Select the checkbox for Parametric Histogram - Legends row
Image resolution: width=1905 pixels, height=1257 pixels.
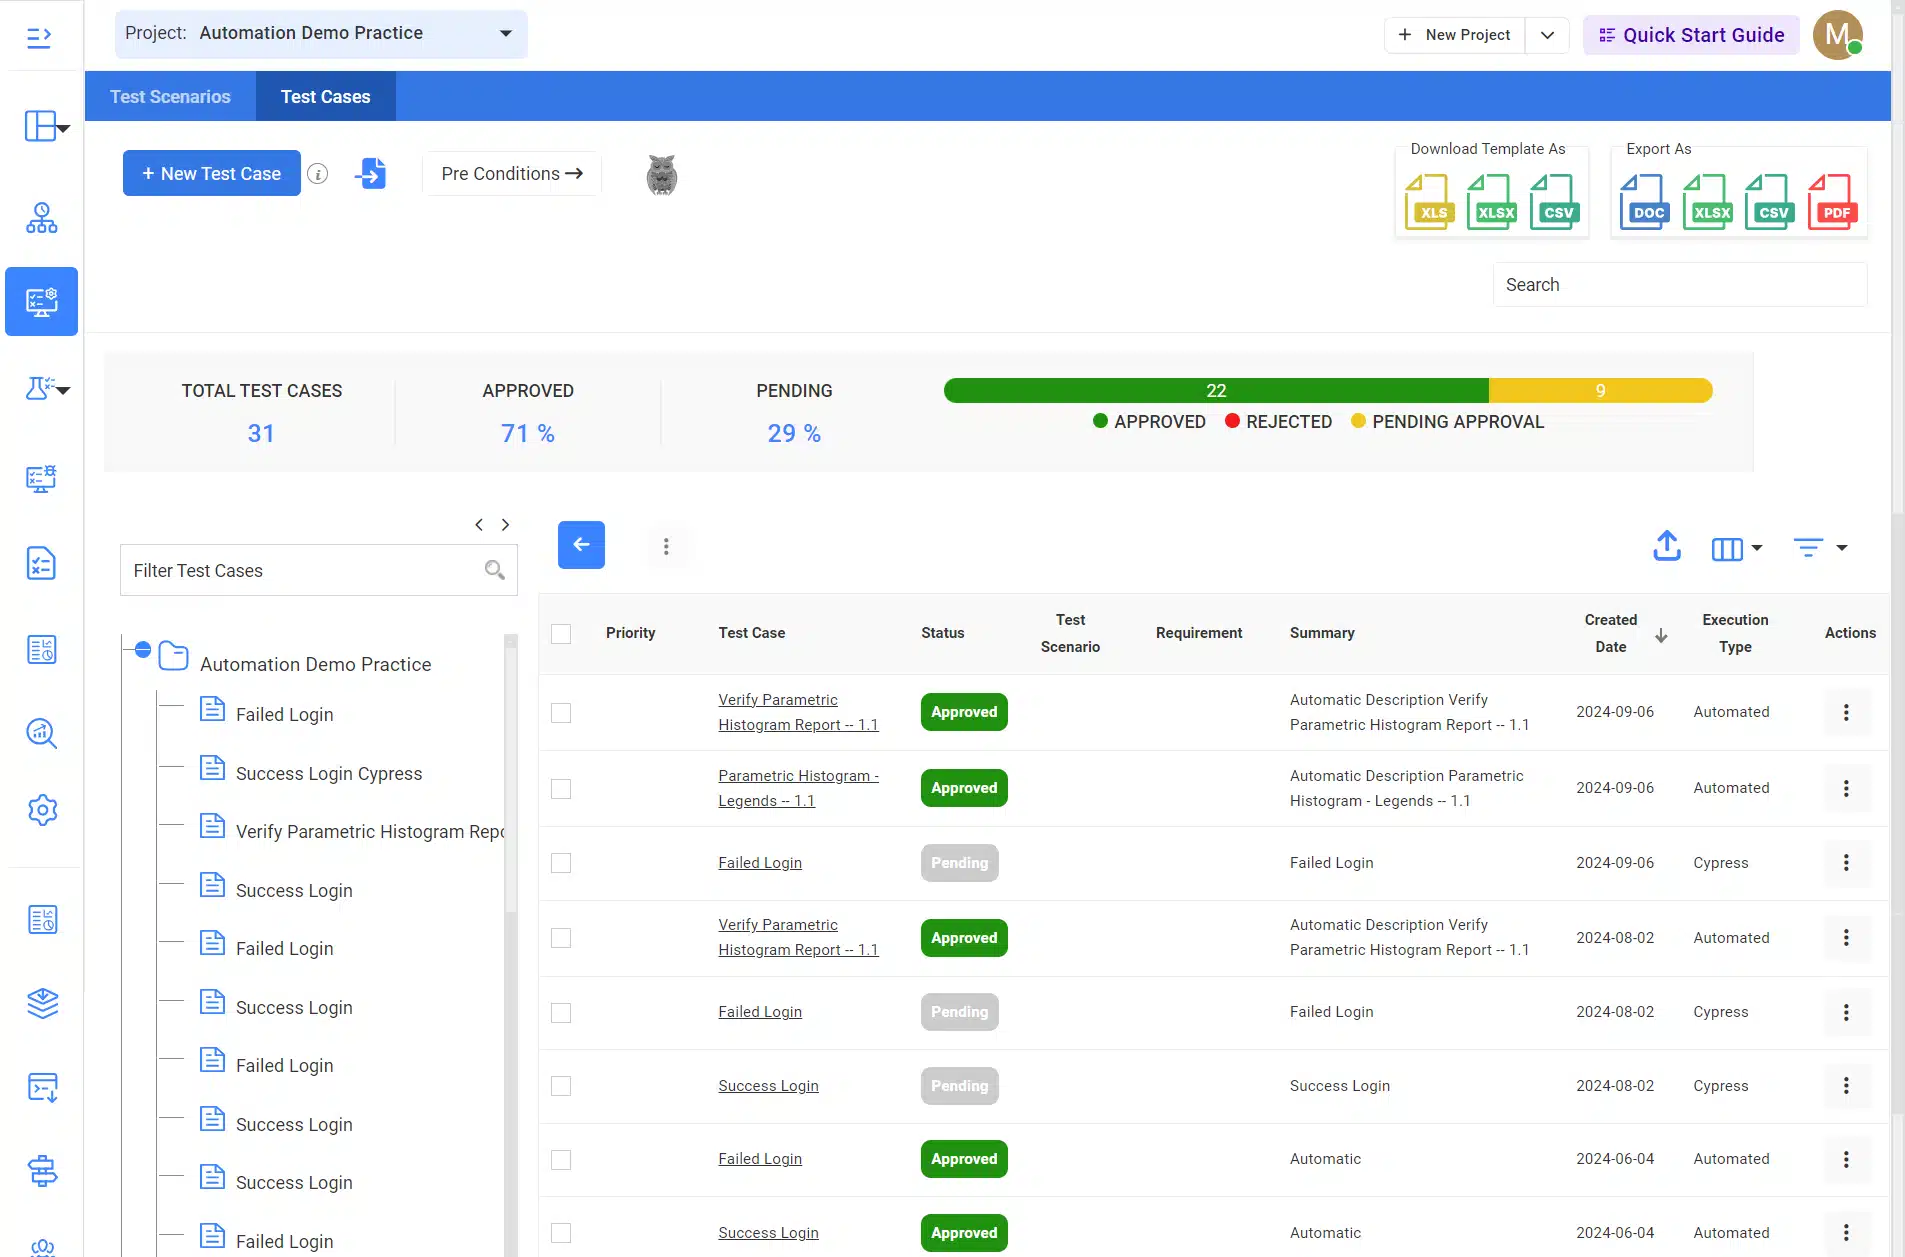(x=561, y=789)
